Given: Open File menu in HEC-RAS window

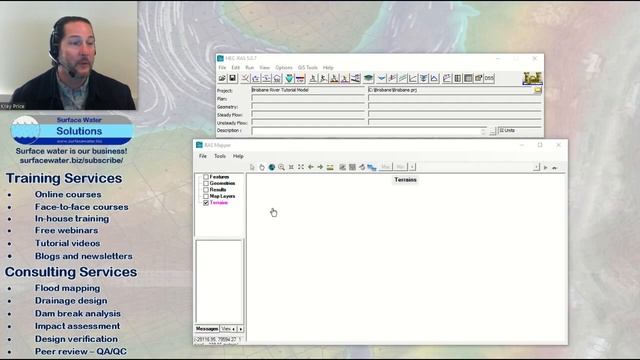Looking at the screenshot, I should [222, 68].
